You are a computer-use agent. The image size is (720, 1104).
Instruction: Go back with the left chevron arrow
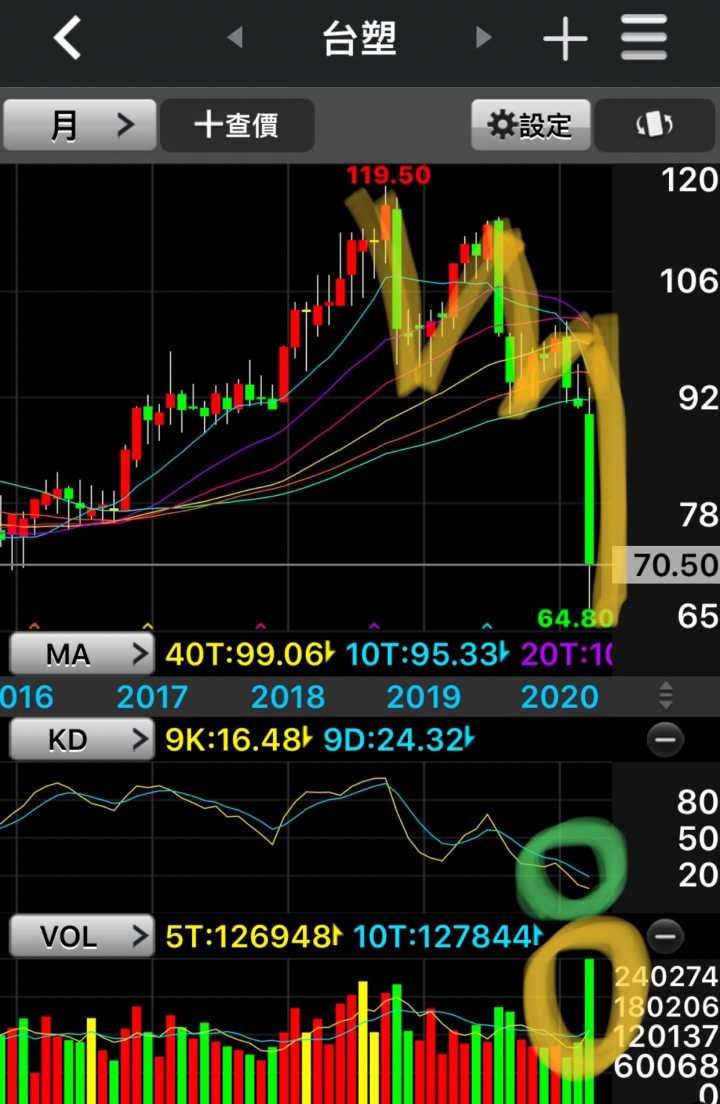[68, 37]
